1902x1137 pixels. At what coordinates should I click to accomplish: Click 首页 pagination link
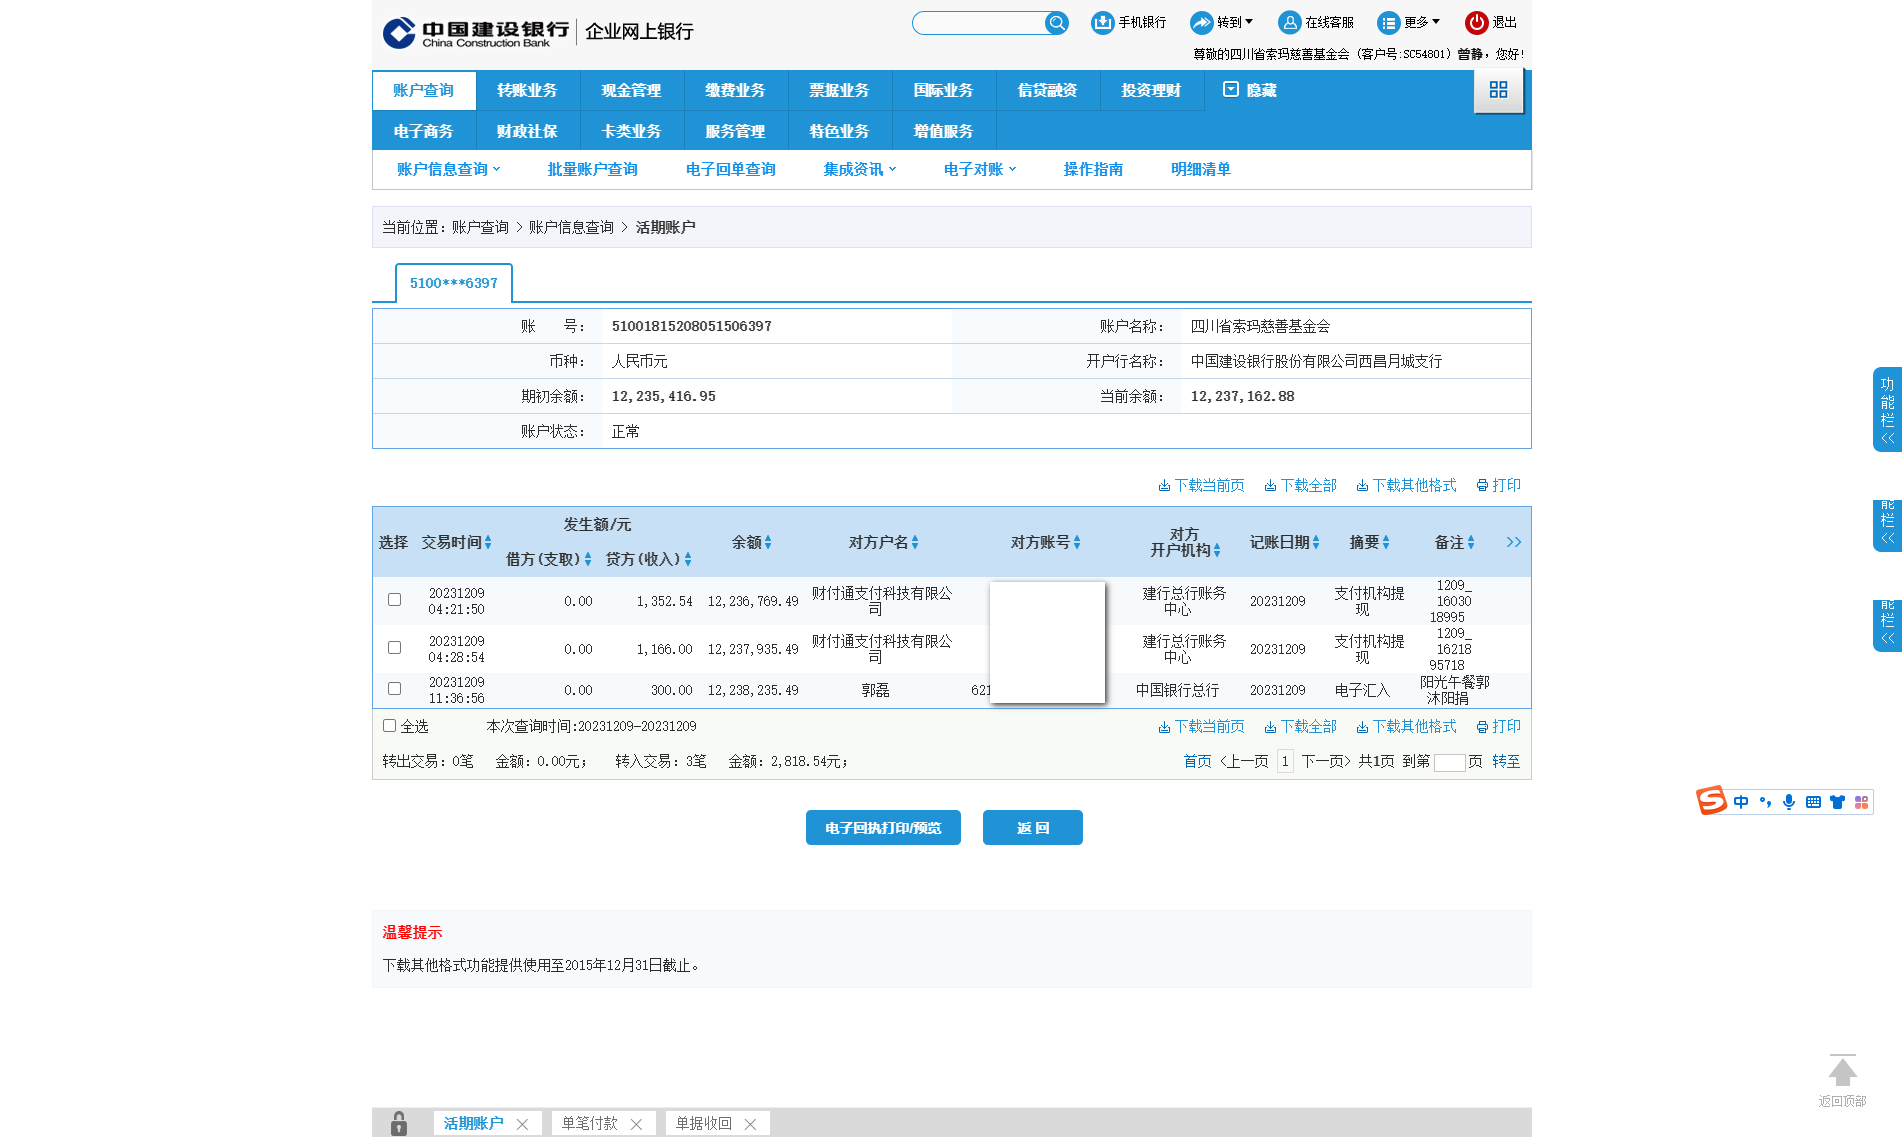tap(1197, 762)
